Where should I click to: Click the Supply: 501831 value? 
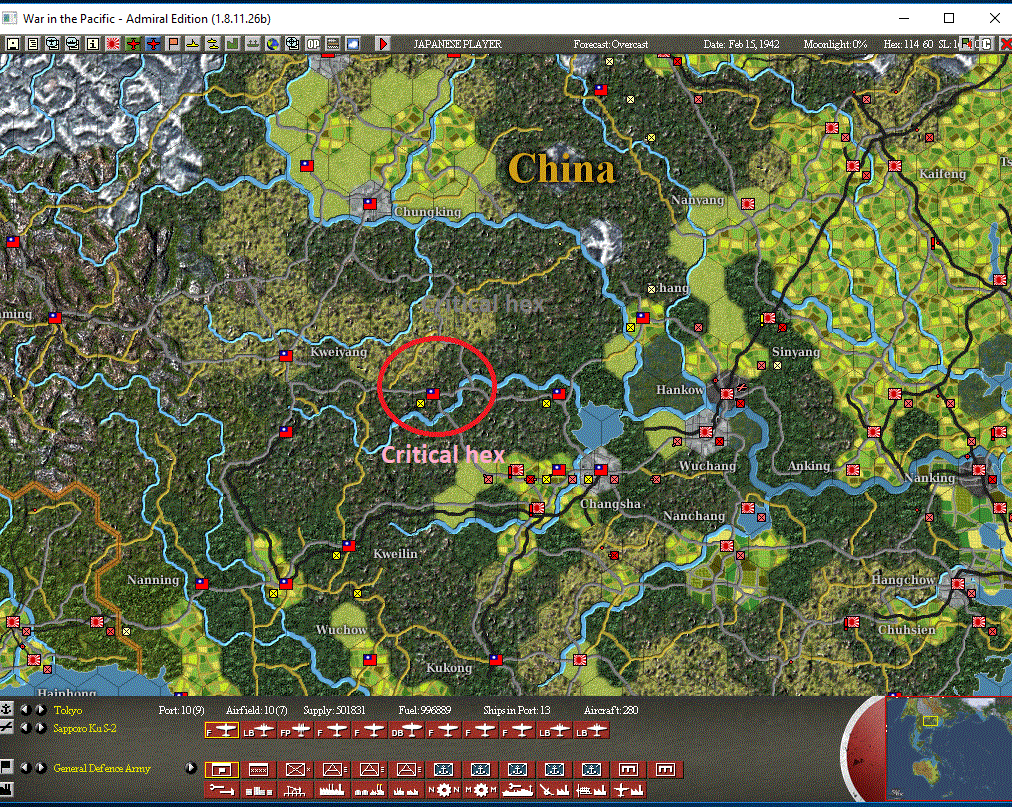point(334,710)
